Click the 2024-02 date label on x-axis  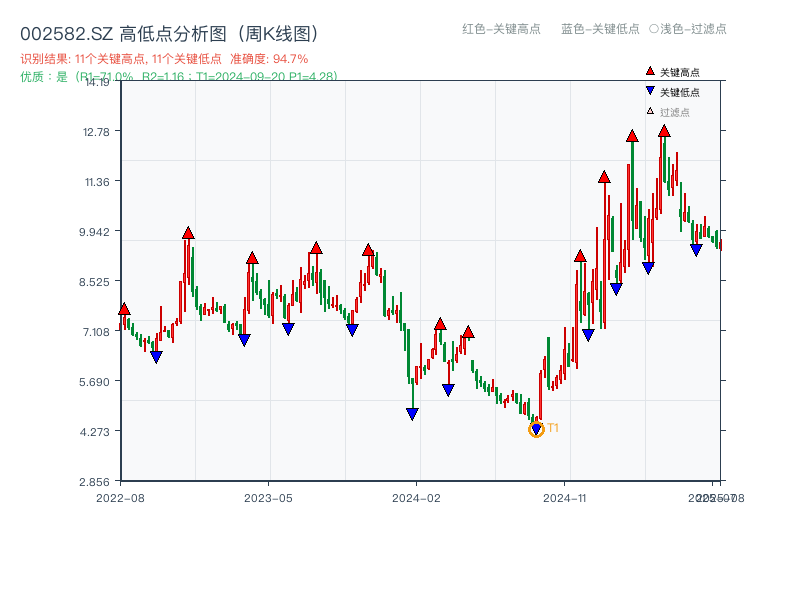[416, 495]
